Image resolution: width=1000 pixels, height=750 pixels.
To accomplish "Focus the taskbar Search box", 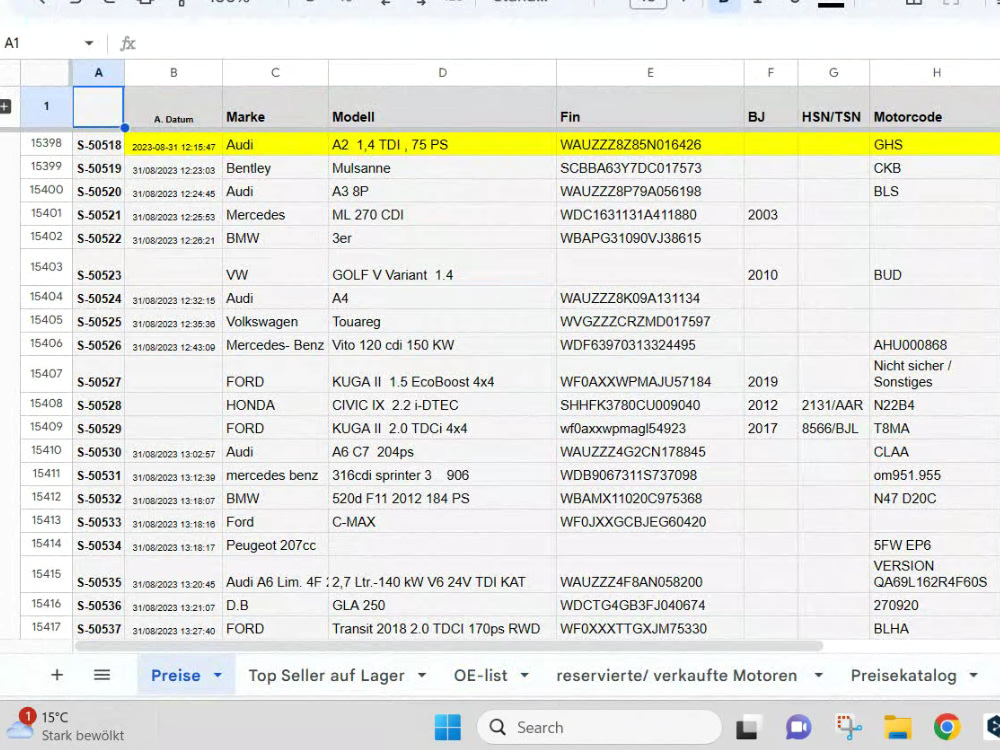I will click(x=599, y=727).
